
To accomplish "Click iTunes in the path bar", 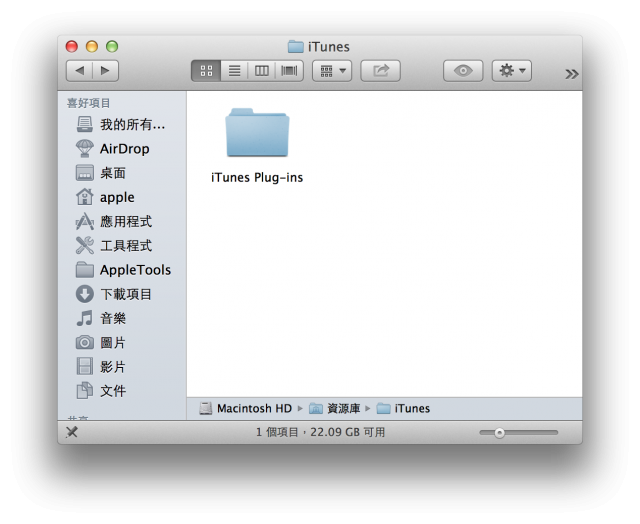I will (x=403, y=409).
